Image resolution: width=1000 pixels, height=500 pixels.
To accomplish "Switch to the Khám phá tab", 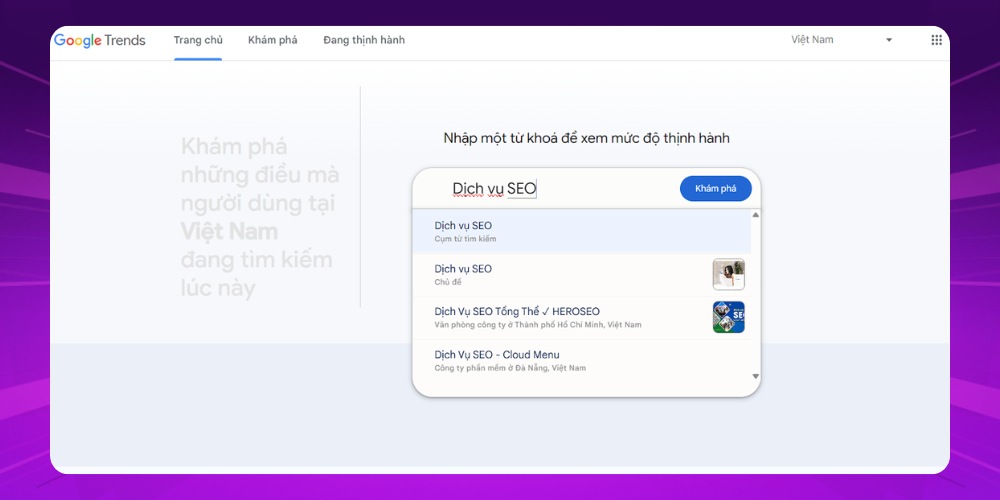I will (x=272, y=40).
